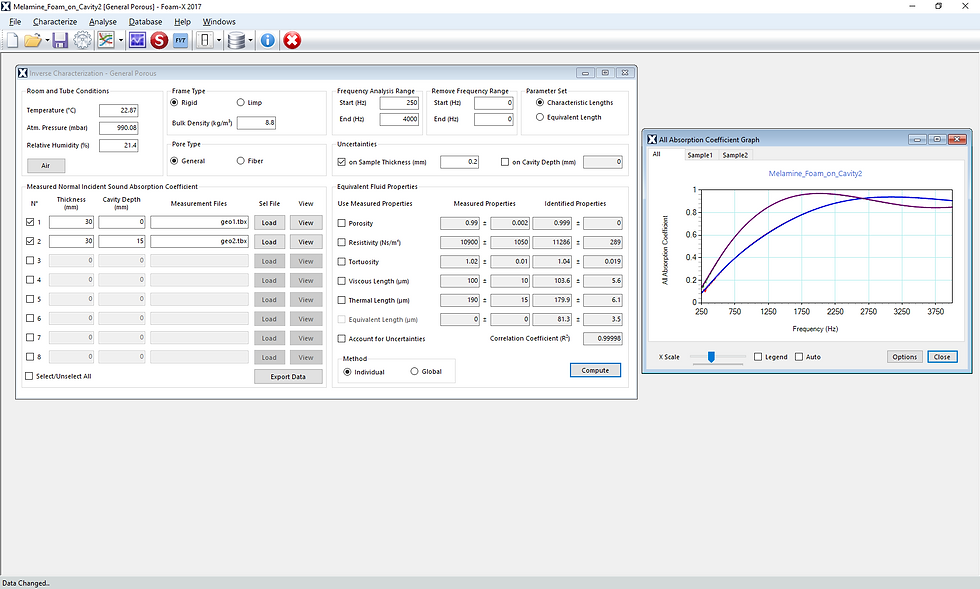Viewport: 980px width, 589px height.
Task: Enable Account for Uncertainties
Action: pos(341,338)
